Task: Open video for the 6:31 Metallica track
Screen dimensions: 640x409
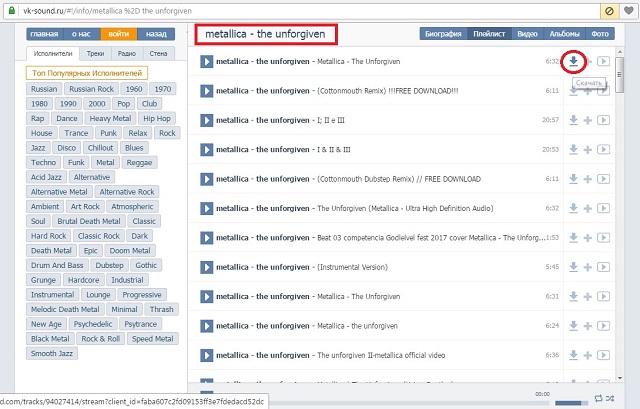Action: point(603,296)
